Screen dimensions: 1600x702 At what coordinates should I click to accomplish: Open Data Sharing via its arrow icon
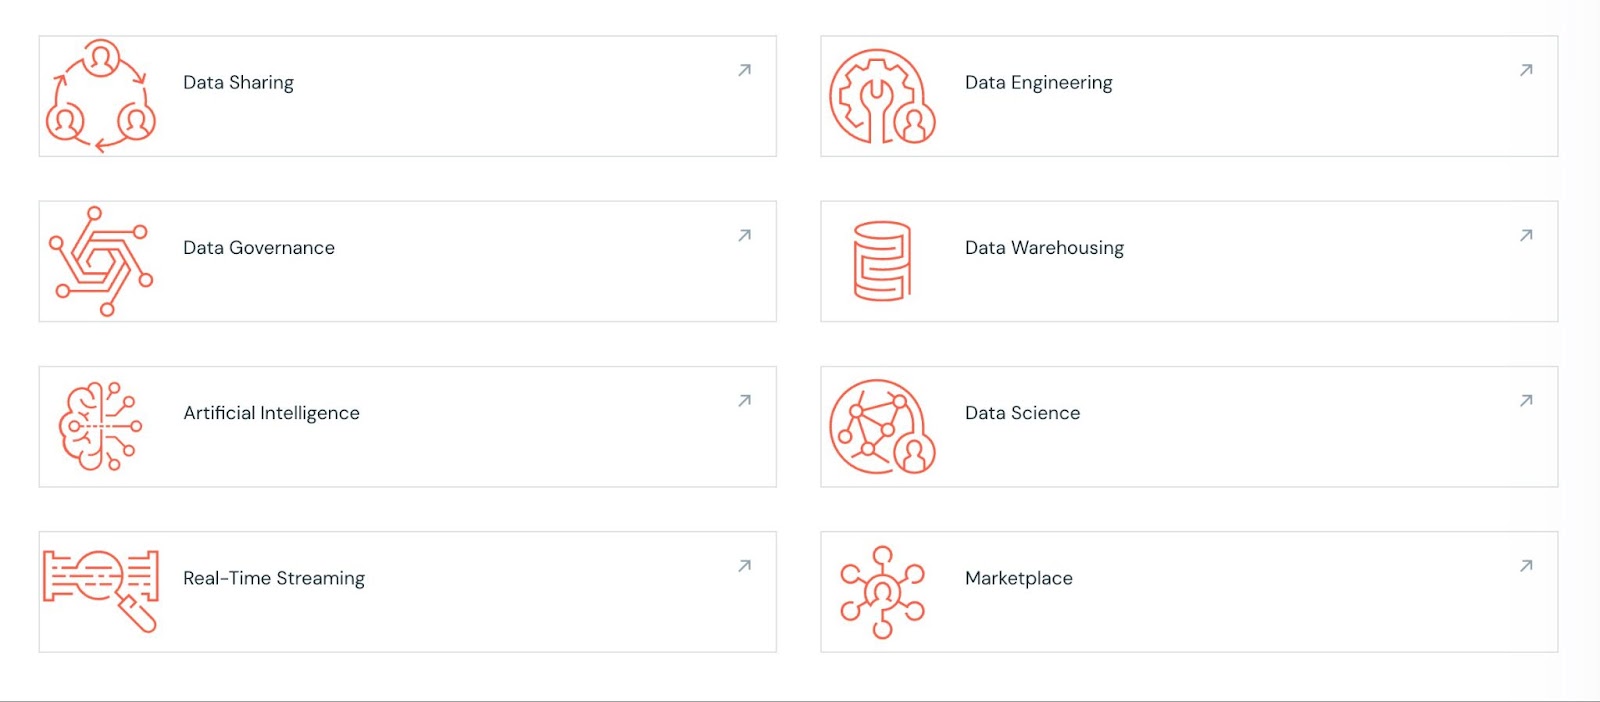(744, 70)
